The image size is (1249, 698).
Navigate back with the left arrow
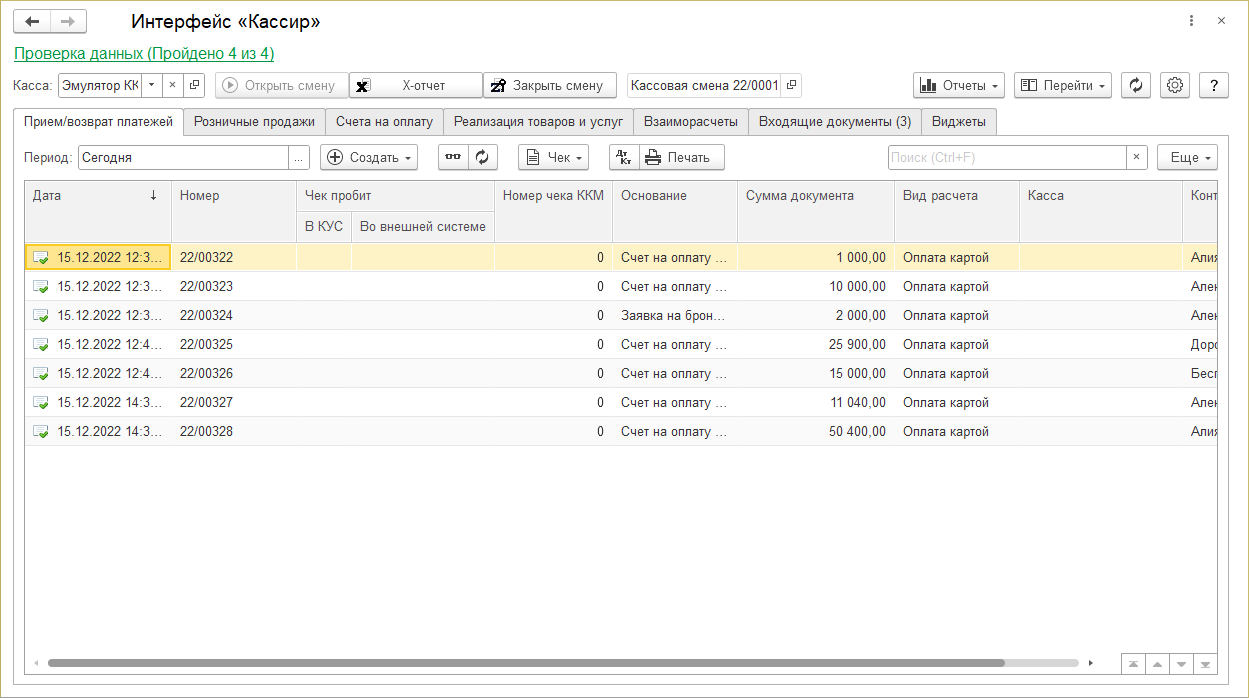click(x=32, y=21)
